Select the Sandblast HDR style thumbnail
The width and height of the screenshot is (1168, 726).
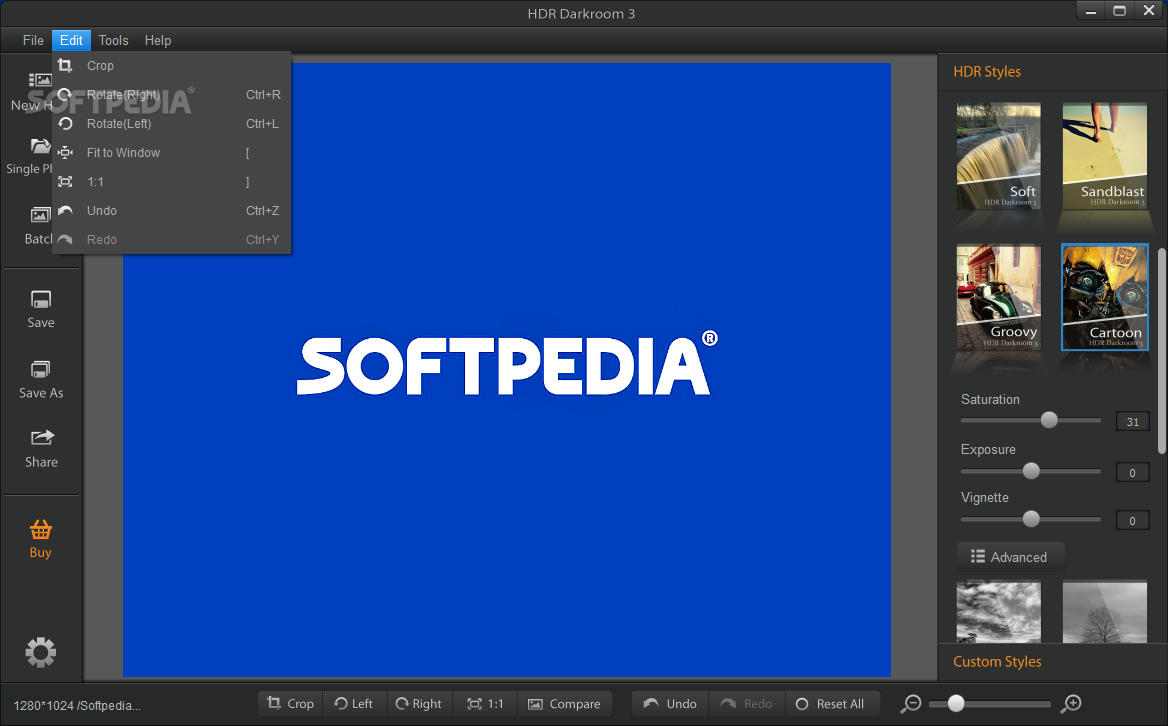point(1105,156)
